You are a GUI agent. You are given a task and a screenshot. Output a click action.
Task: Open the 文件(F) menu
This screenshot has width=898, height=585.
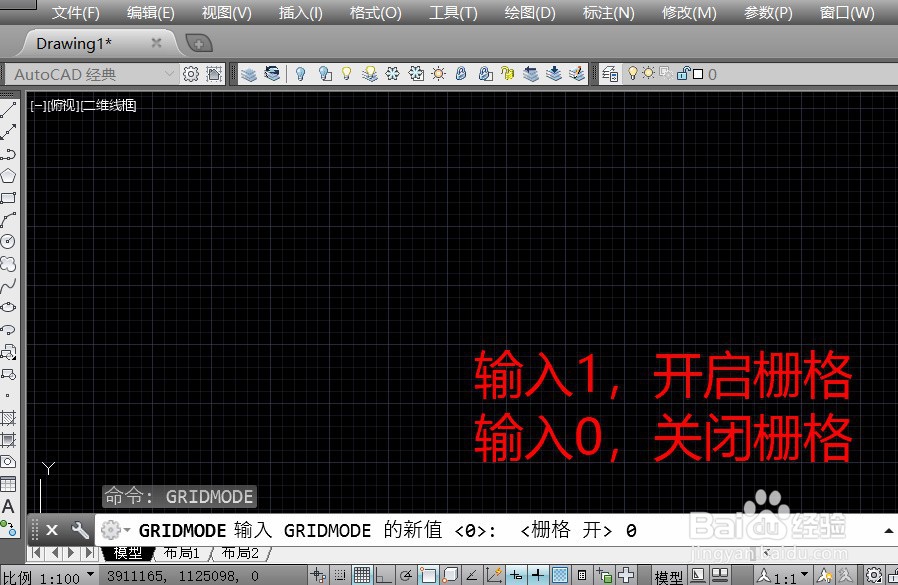(x=76, y=13)
